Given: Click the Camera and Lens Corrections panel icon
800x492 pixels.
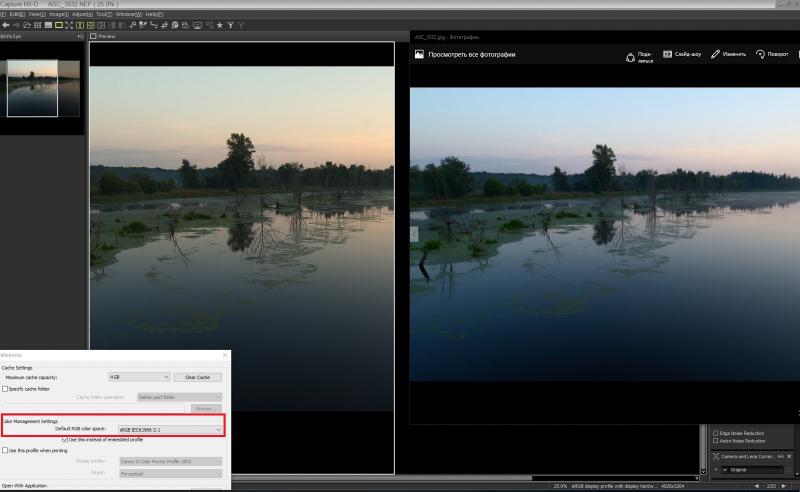Looking at the screenshot, I should pos(716,456).
